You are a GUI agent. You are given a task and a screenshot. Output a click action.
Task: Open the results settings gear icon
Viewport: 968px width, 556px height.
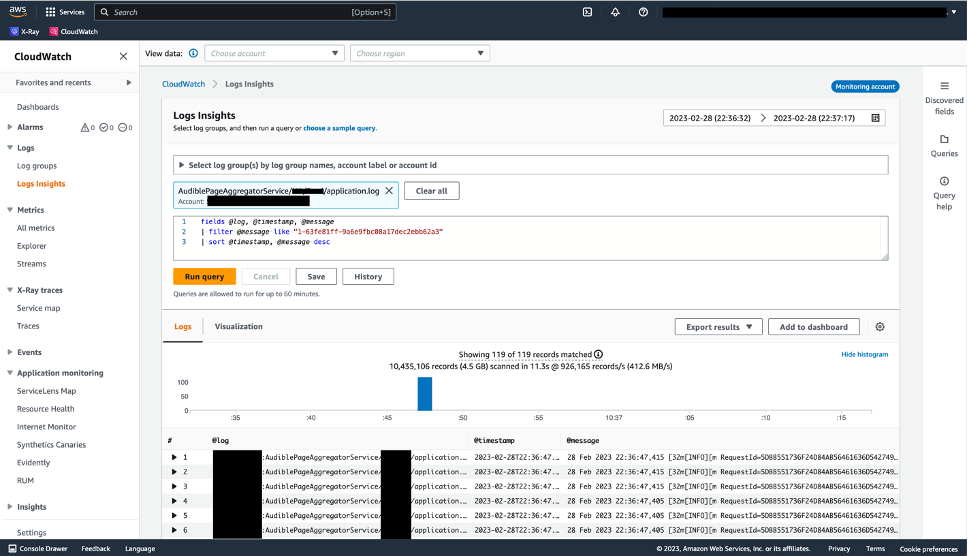880,326
